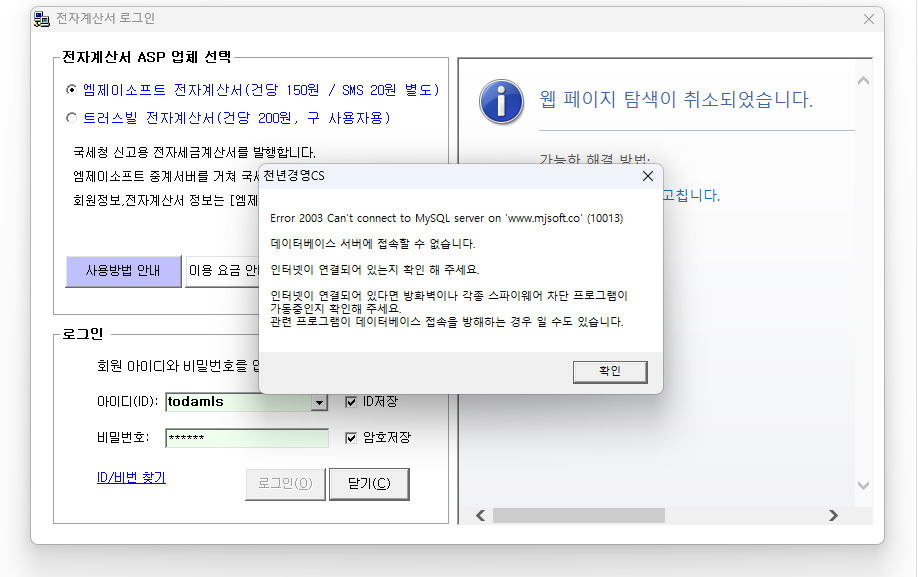The image size is (918, 577).
Task: Click the web panel scroll up arrow
Action: (x=864, y=81)
